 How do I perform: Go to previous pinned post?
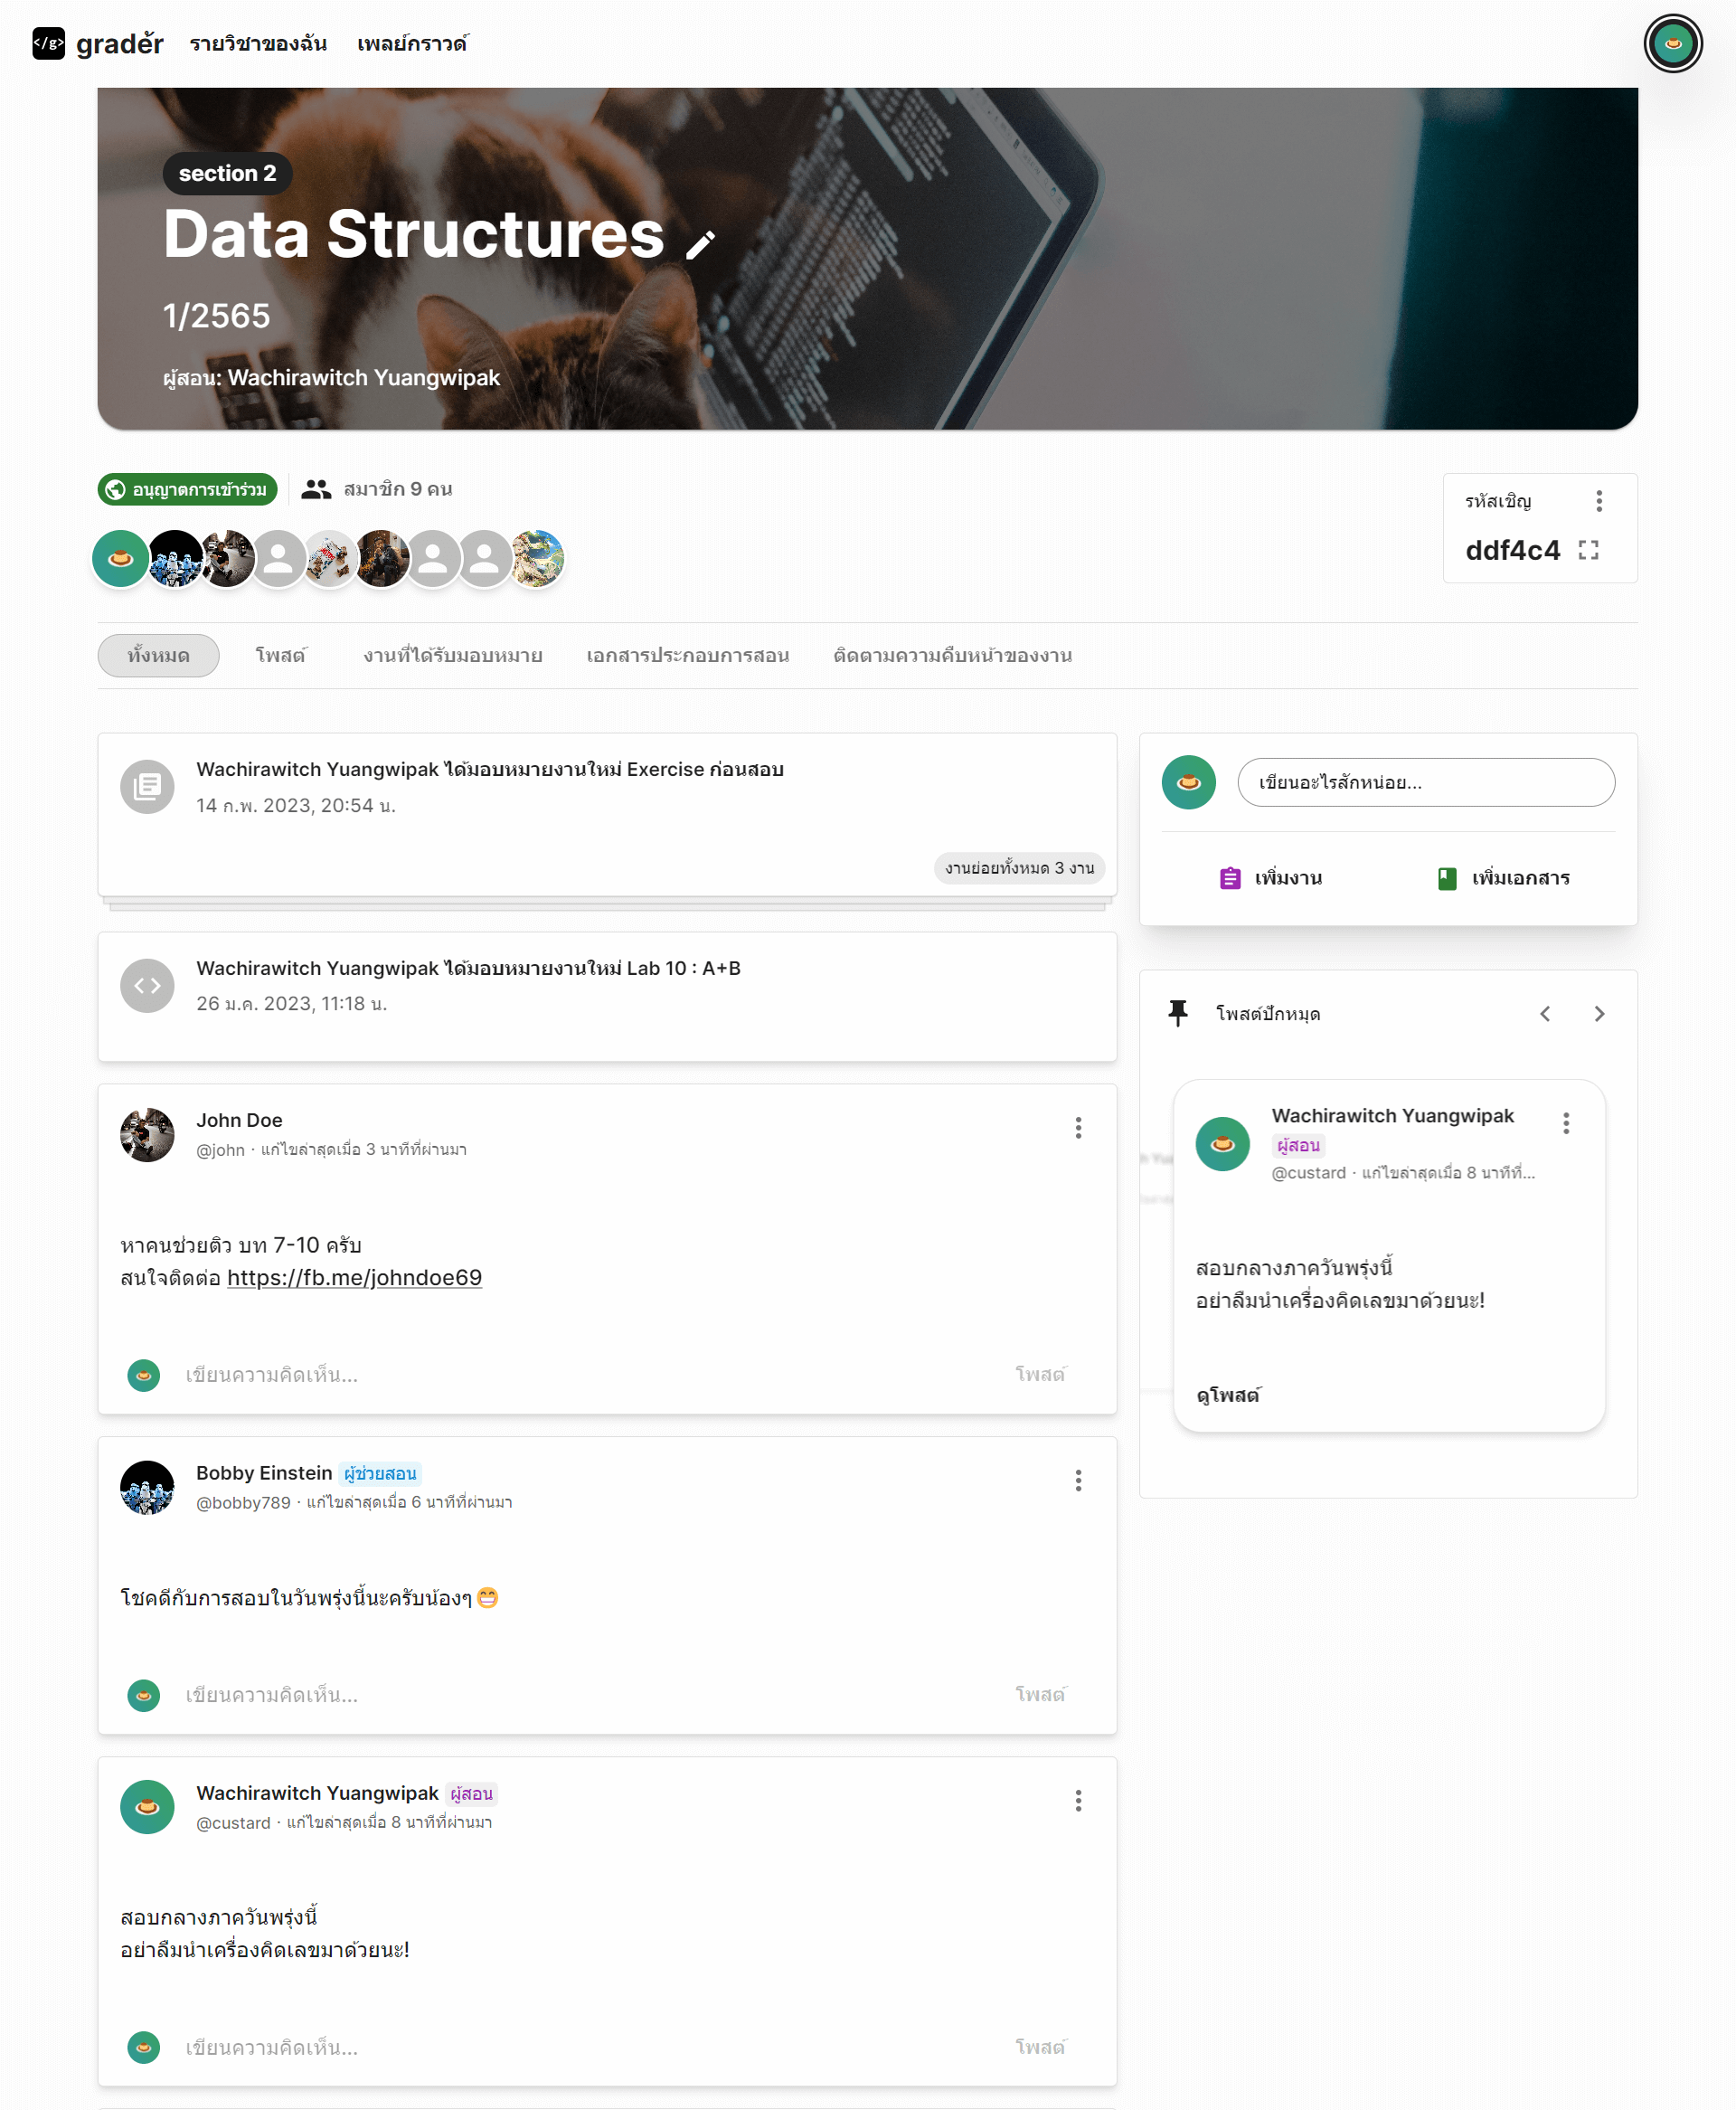(1544, 1014)
